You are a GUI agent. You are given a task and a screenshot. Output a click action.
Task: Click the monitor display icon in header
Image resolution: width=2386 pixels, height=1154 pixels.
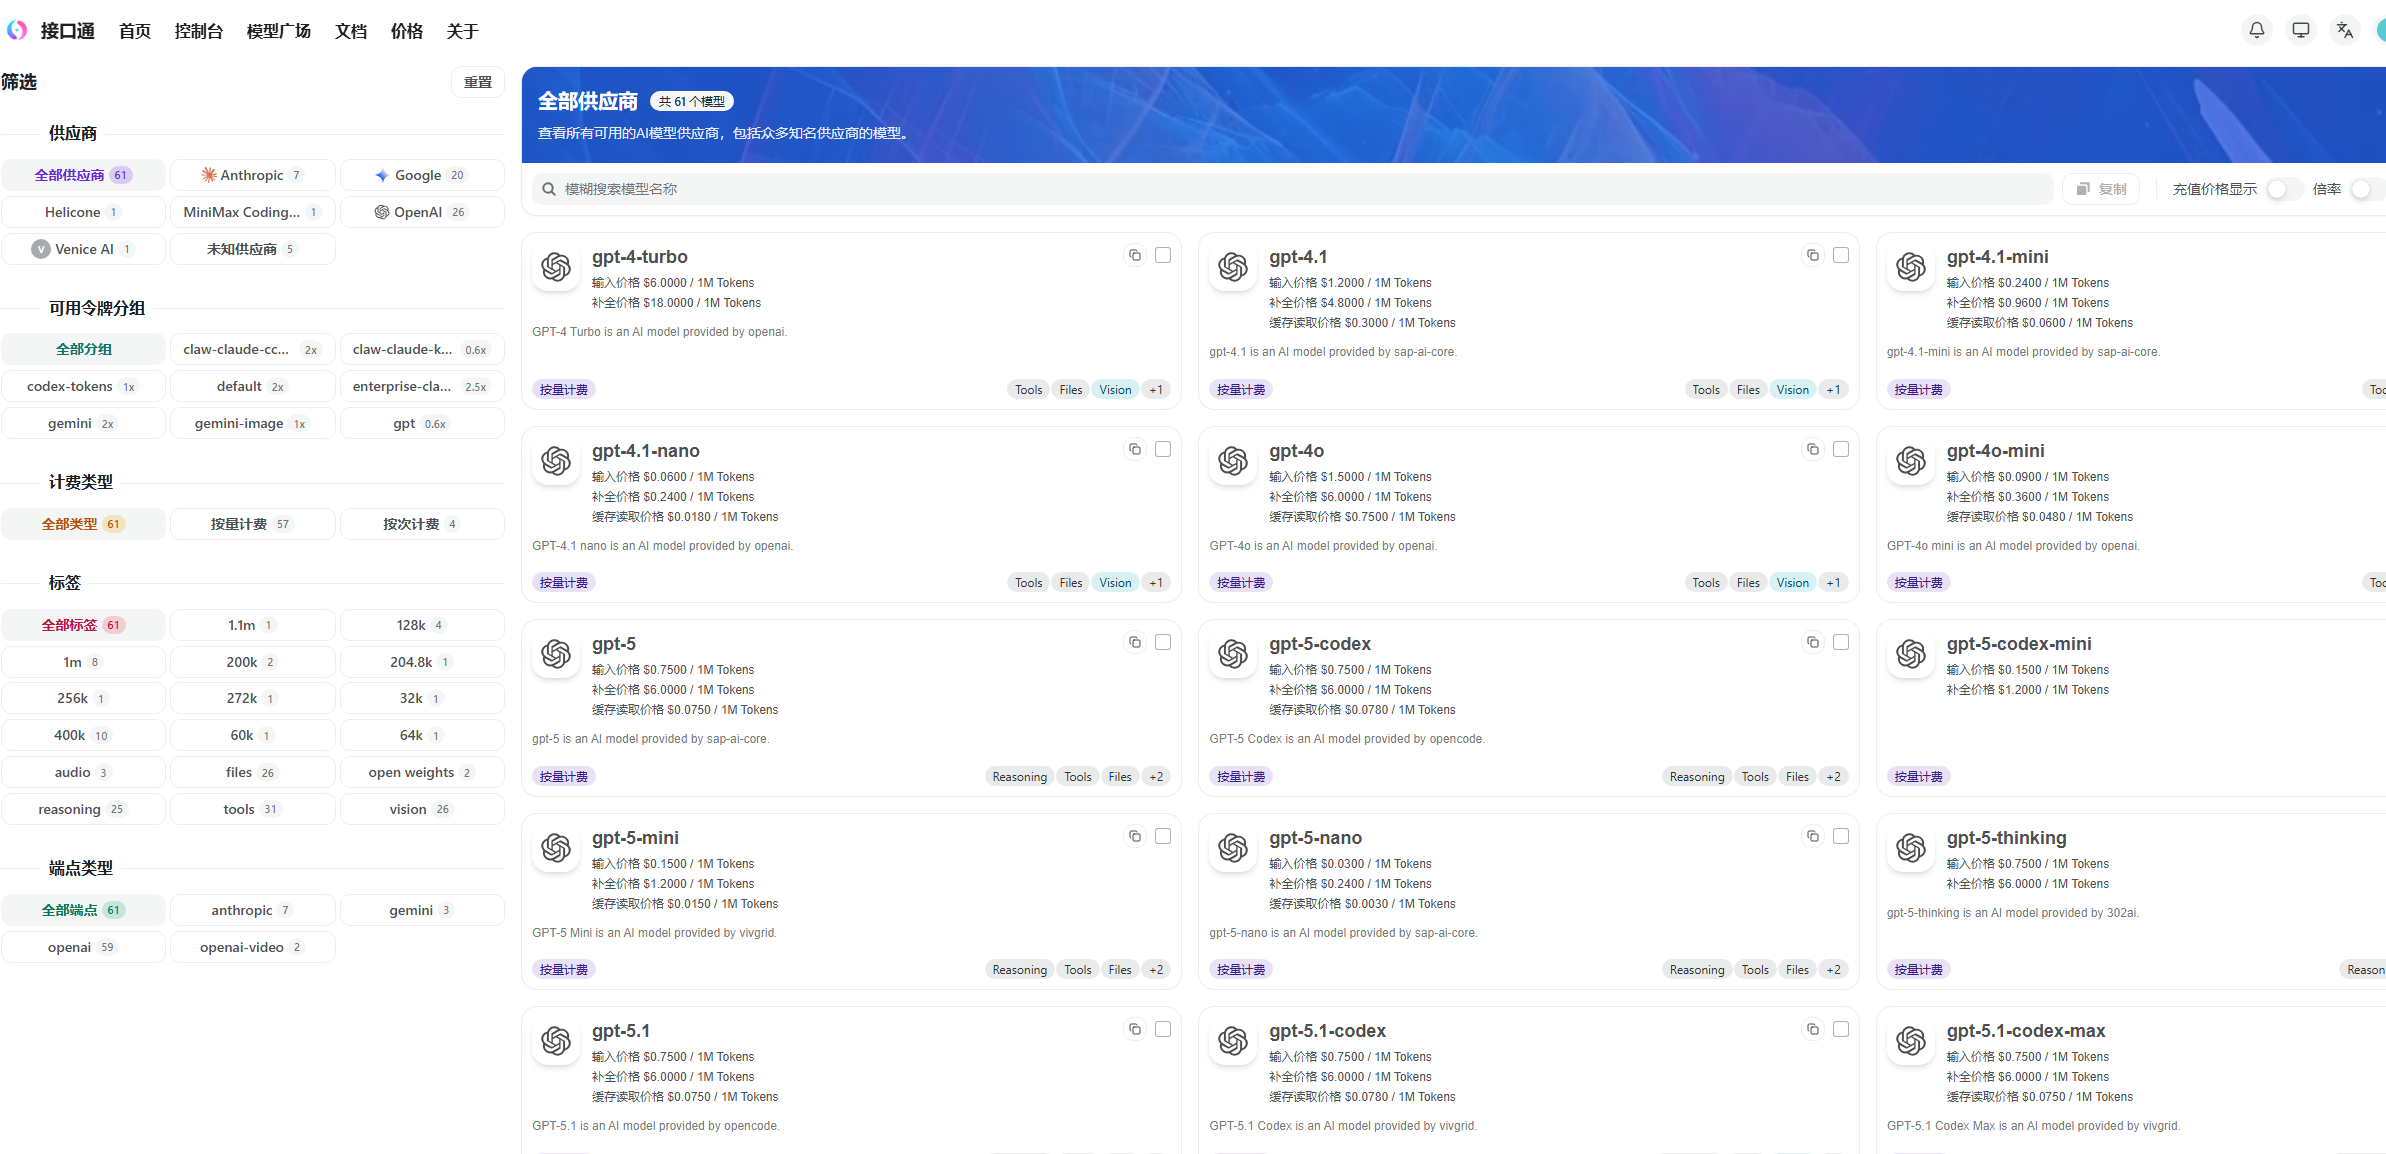pyautogui.click(x=2301, y=30)
